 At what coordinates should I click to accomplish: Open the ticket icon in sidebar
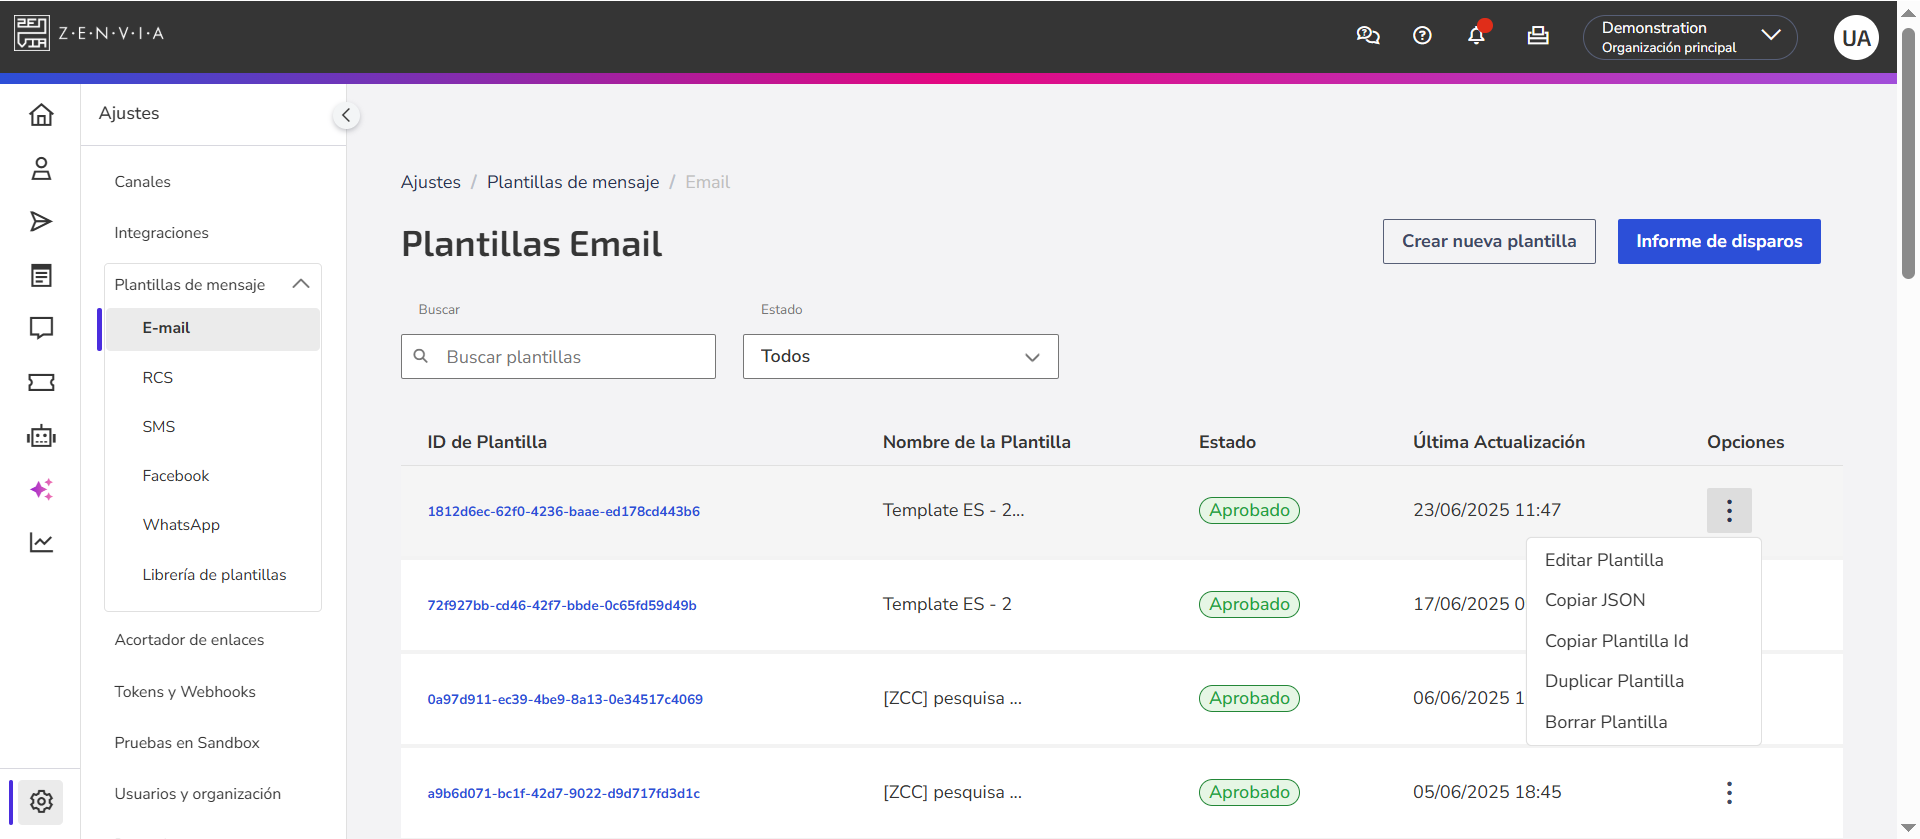pyautogui.click(x=41, y=382)
